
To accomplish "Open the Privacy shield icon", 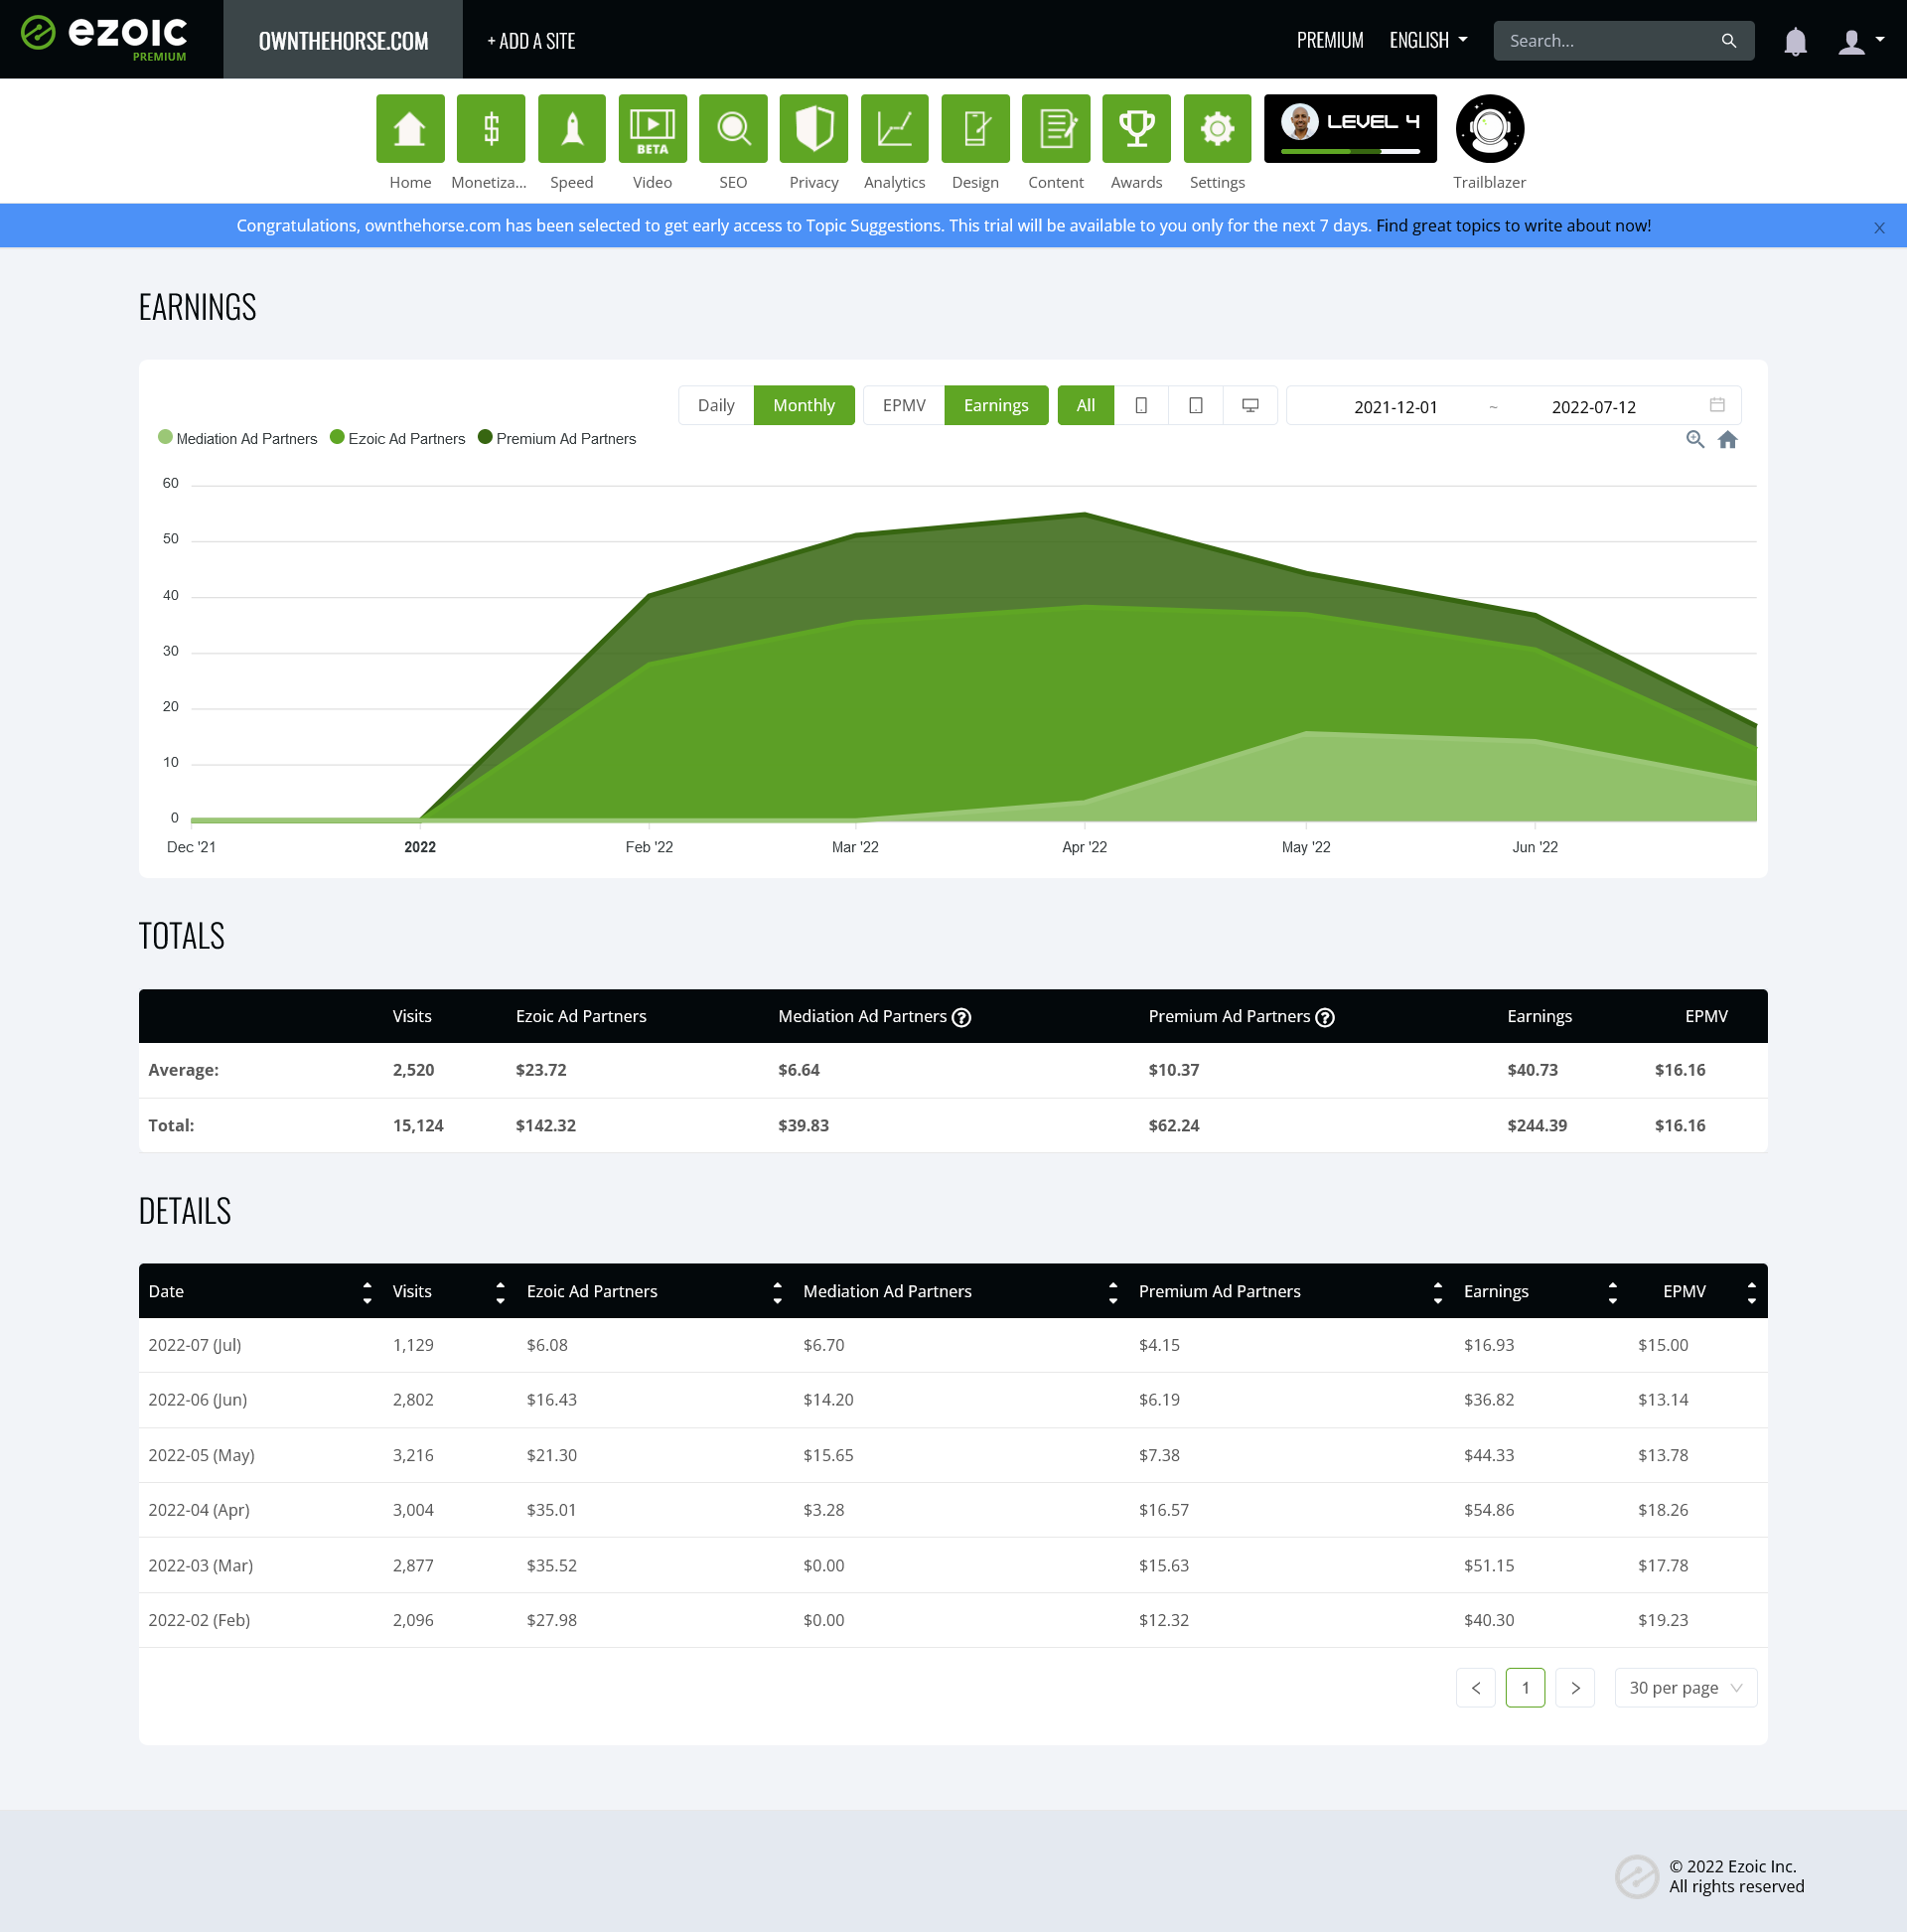I will (x=813, y=128).
